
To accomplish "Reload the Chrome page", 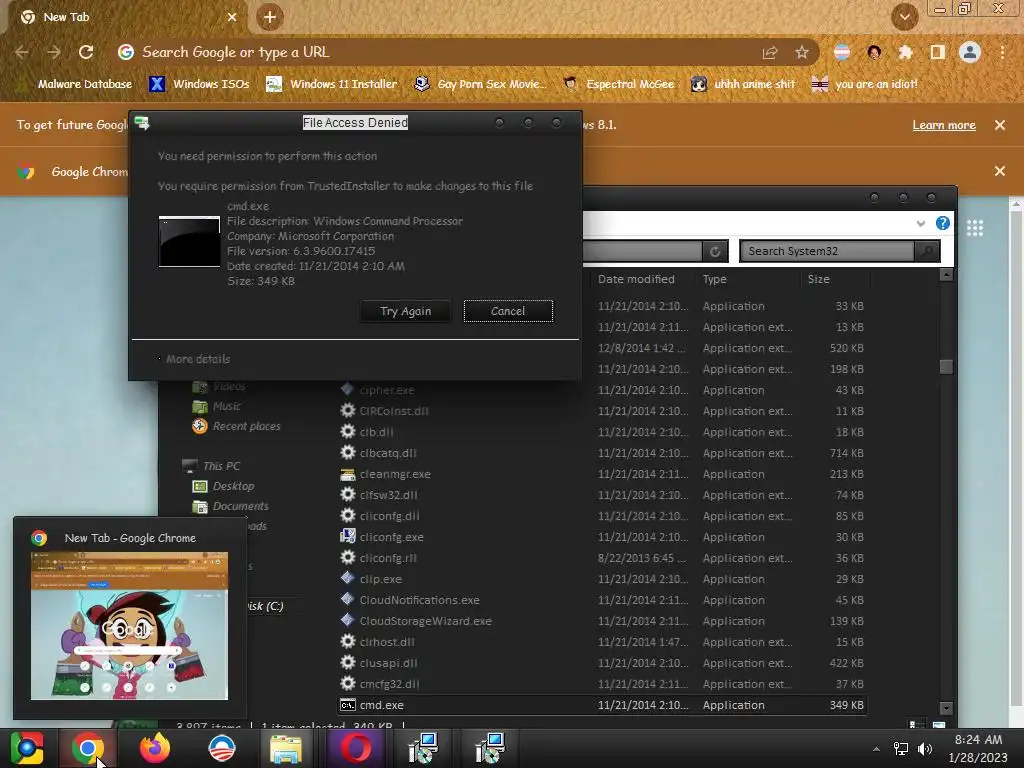I will [86, 52].
